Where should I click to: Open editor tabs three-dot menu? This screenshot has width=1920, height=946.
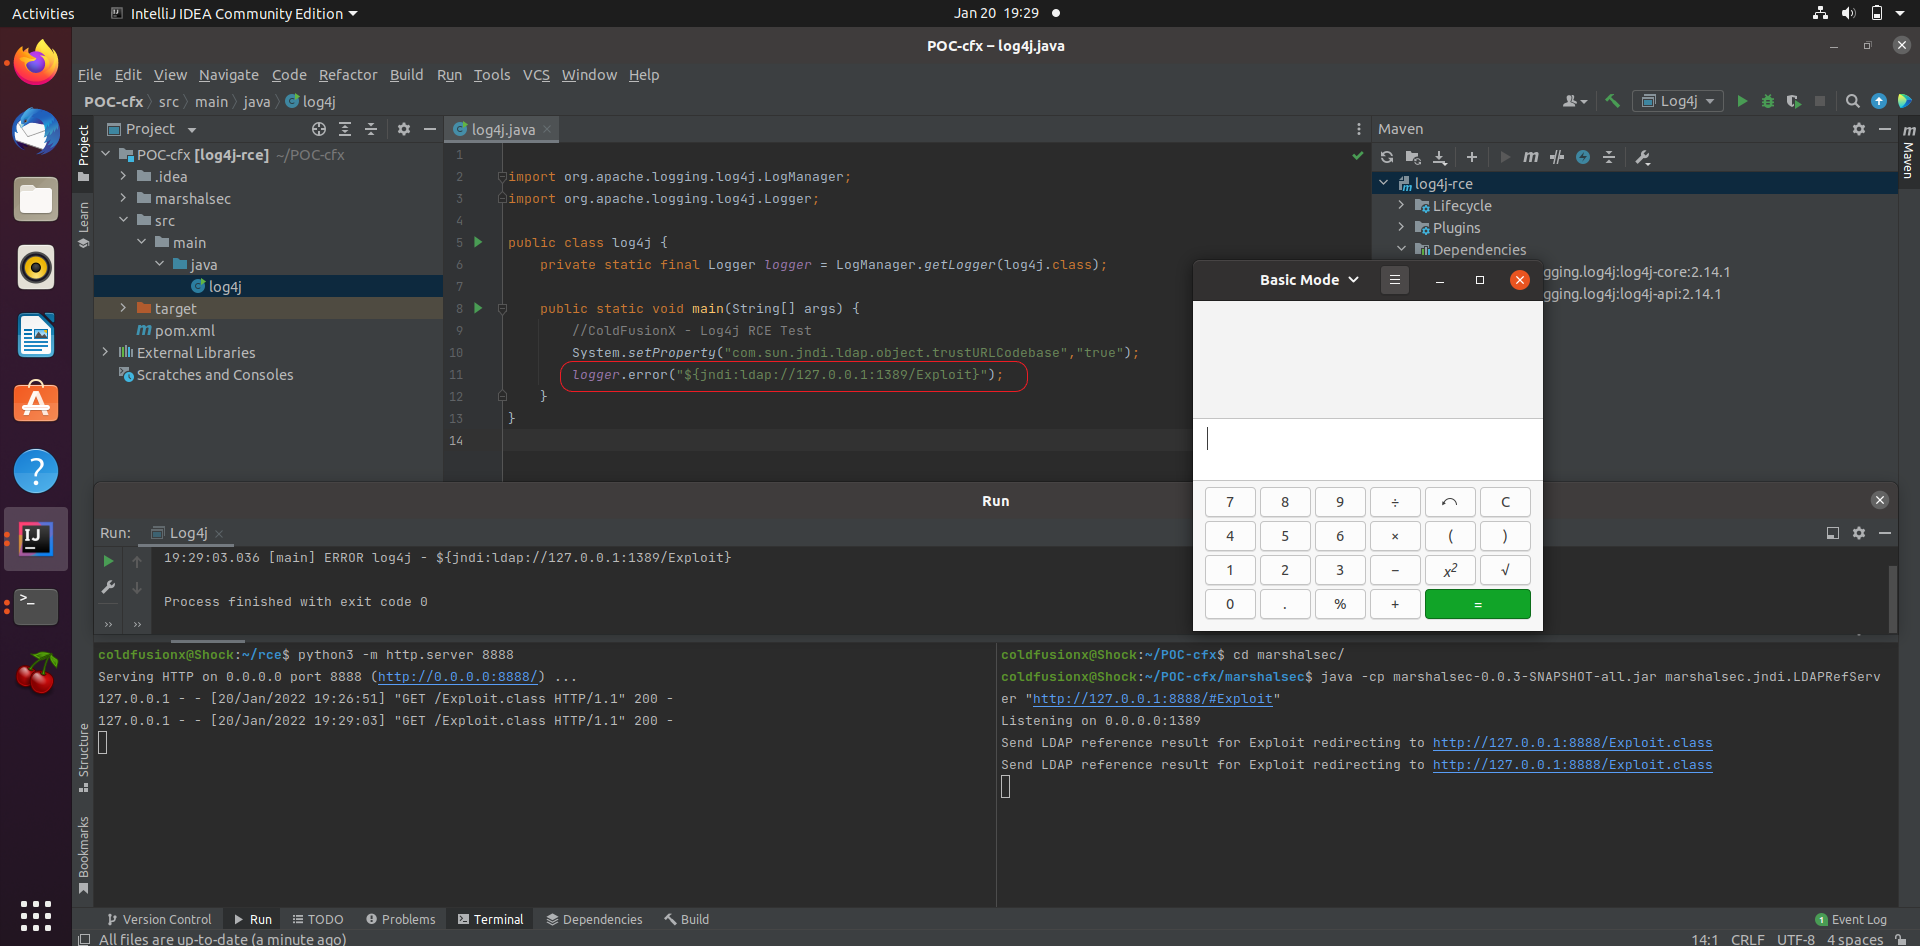point(1358,129)
